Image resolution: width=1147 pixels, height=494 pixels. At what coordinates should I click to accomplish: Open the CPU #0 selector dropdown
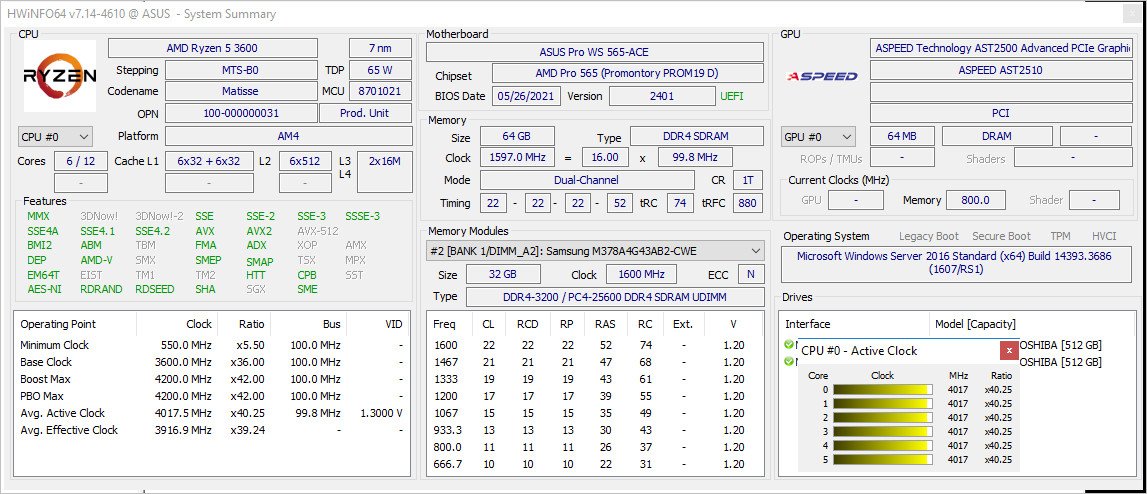(55, 136)
